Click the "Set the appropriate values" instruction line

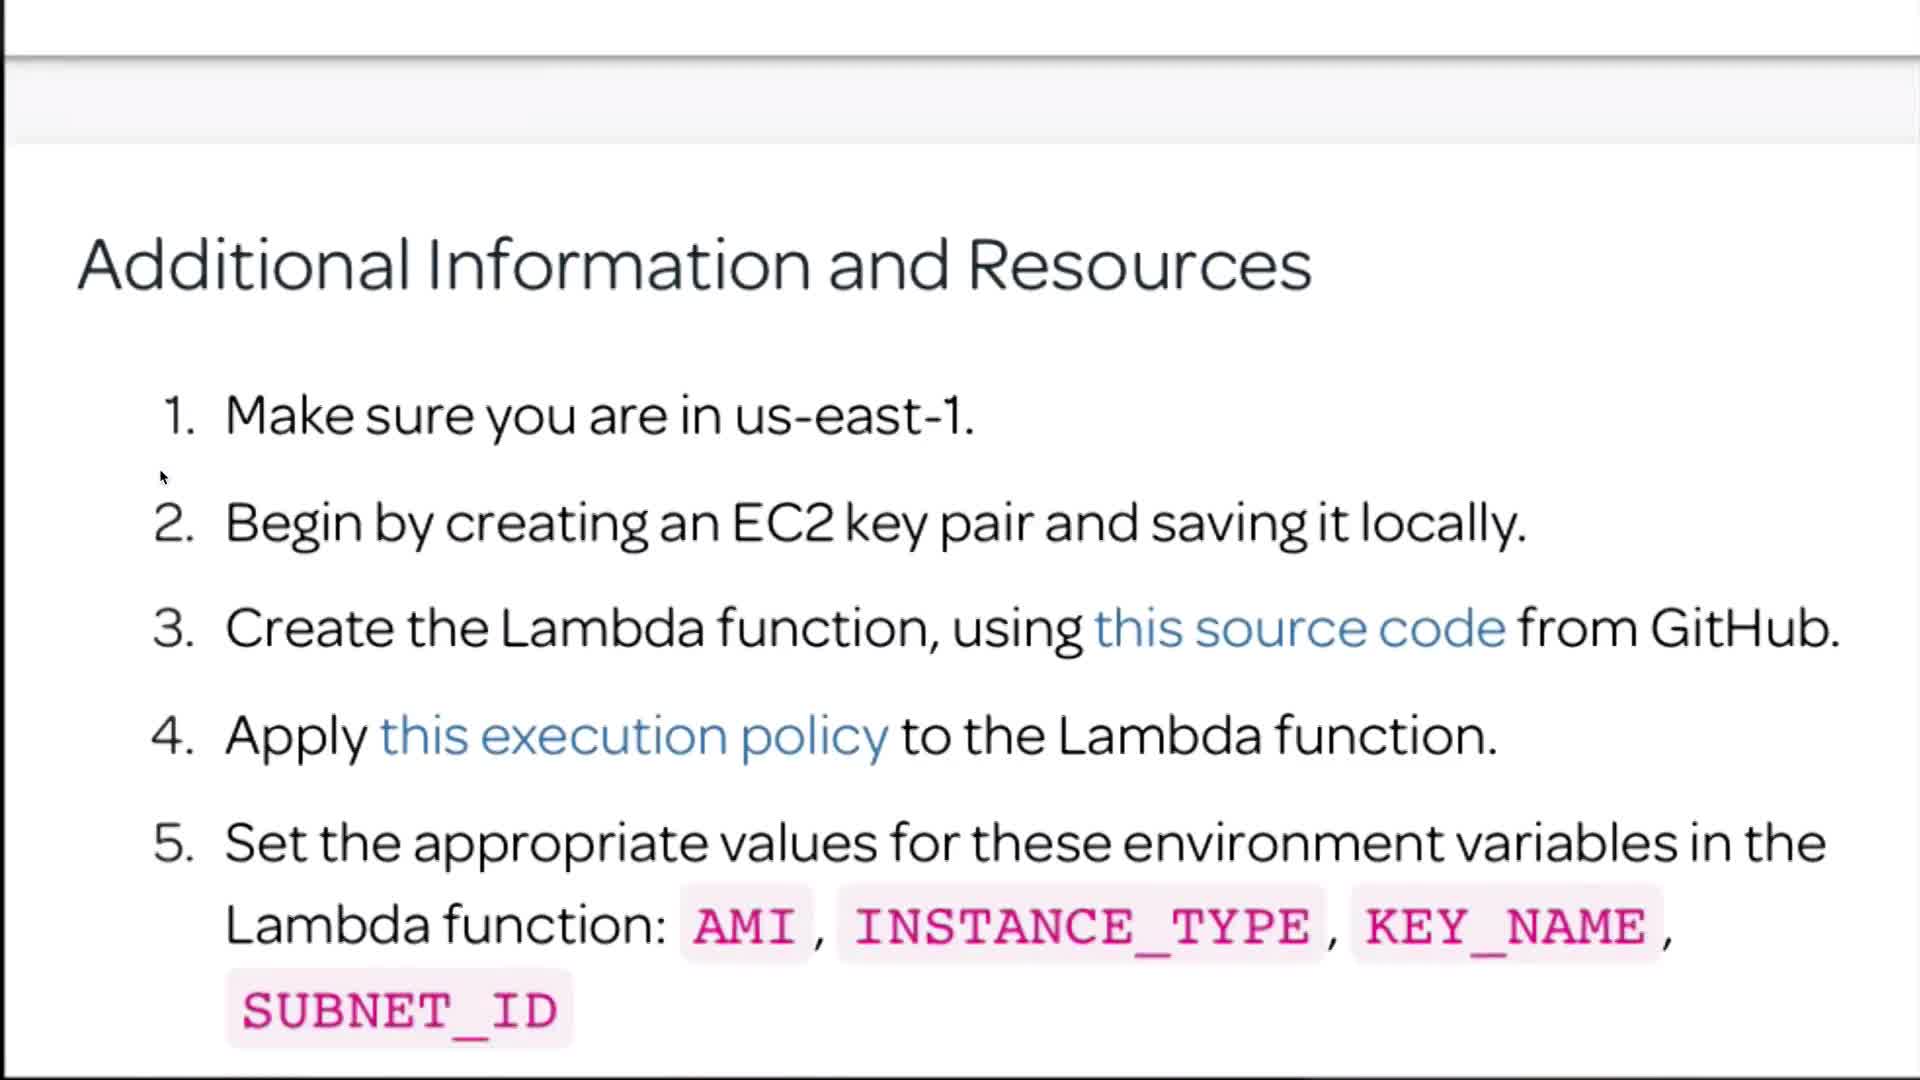pos(1025,843)
